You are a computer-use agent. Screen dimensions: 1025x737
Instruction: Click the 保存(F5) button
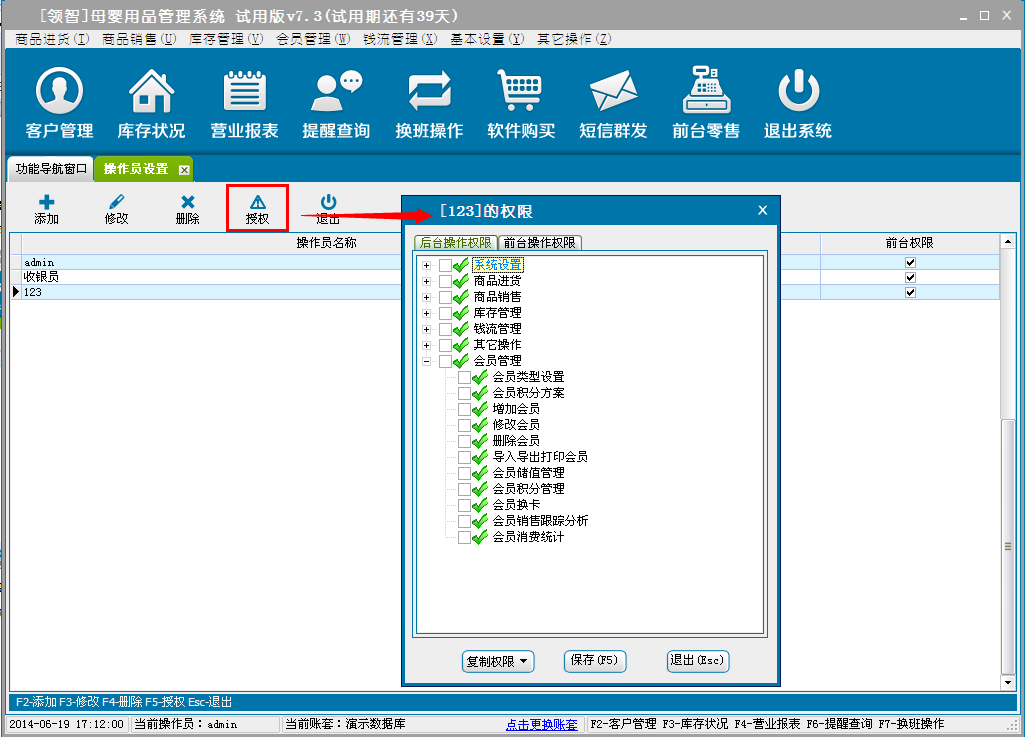(595, 661)
